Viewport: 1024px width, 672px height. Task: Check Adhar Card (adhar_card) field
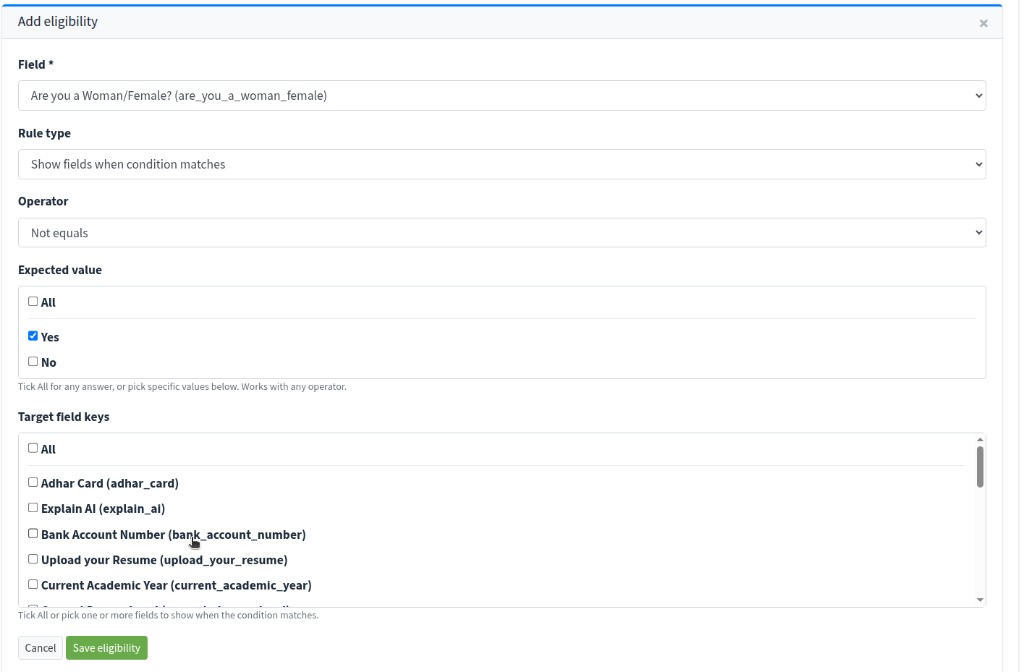coord(33,482)
